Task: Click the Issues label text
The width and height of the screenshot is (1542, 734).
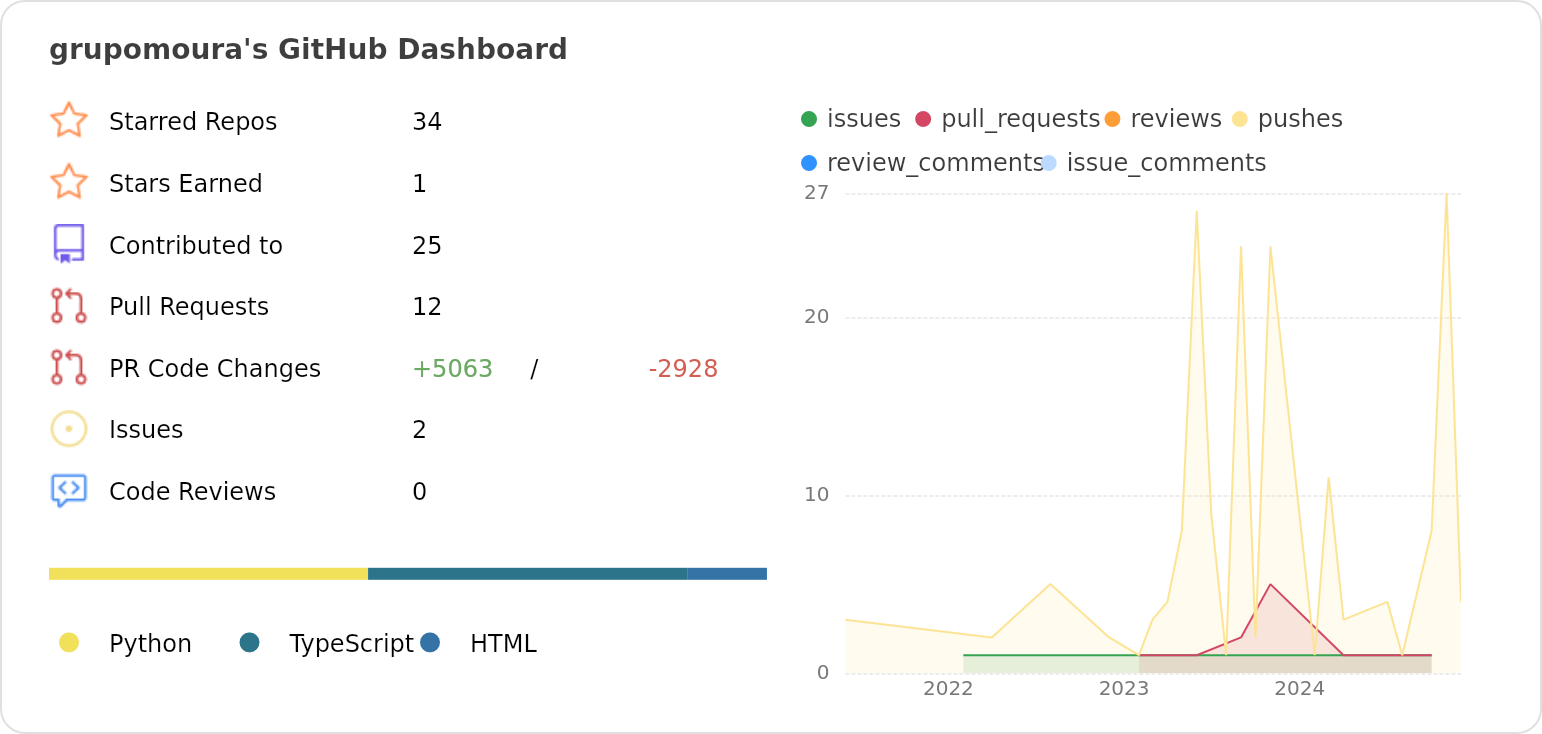Action: click(x=146, y=430)
